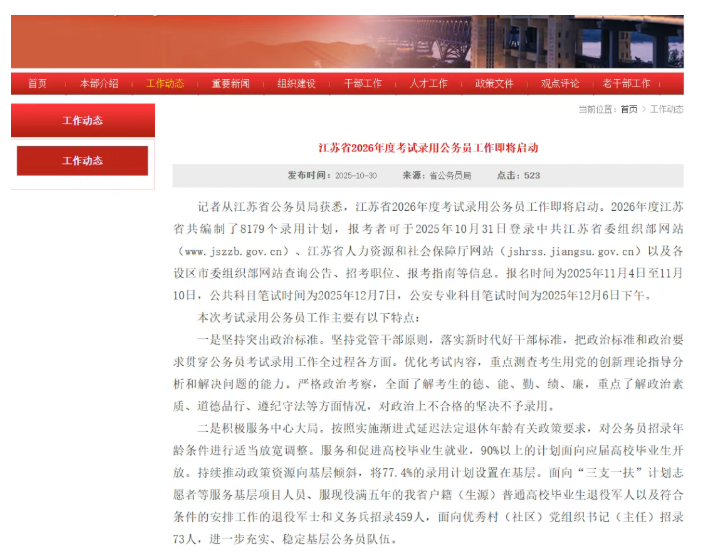The width and height of the screenshot is (708, 558).
Task: Select highlighted 工作动态 in the top navigation bar
Action: pyautogui.click(x=165, y=84)
